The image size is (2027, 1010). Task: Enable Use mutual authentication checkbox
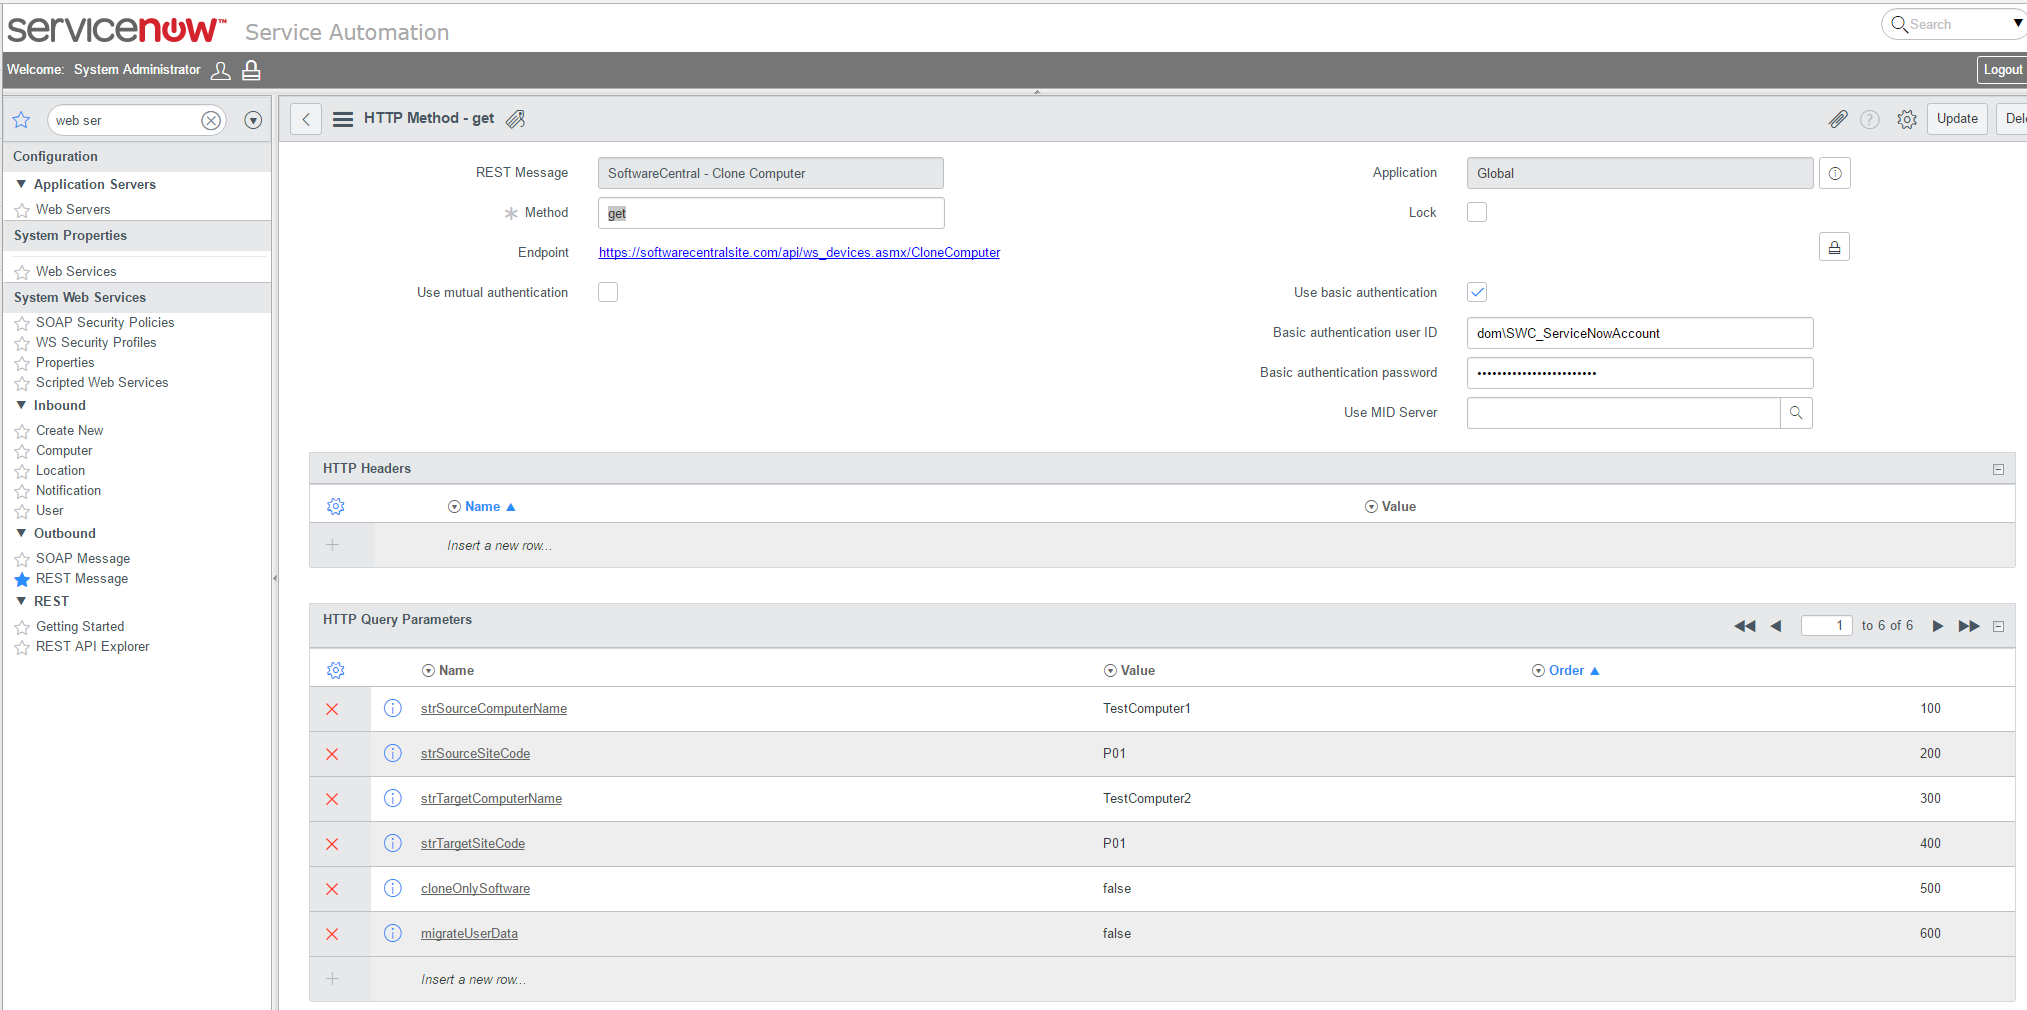tap(608, 292)
